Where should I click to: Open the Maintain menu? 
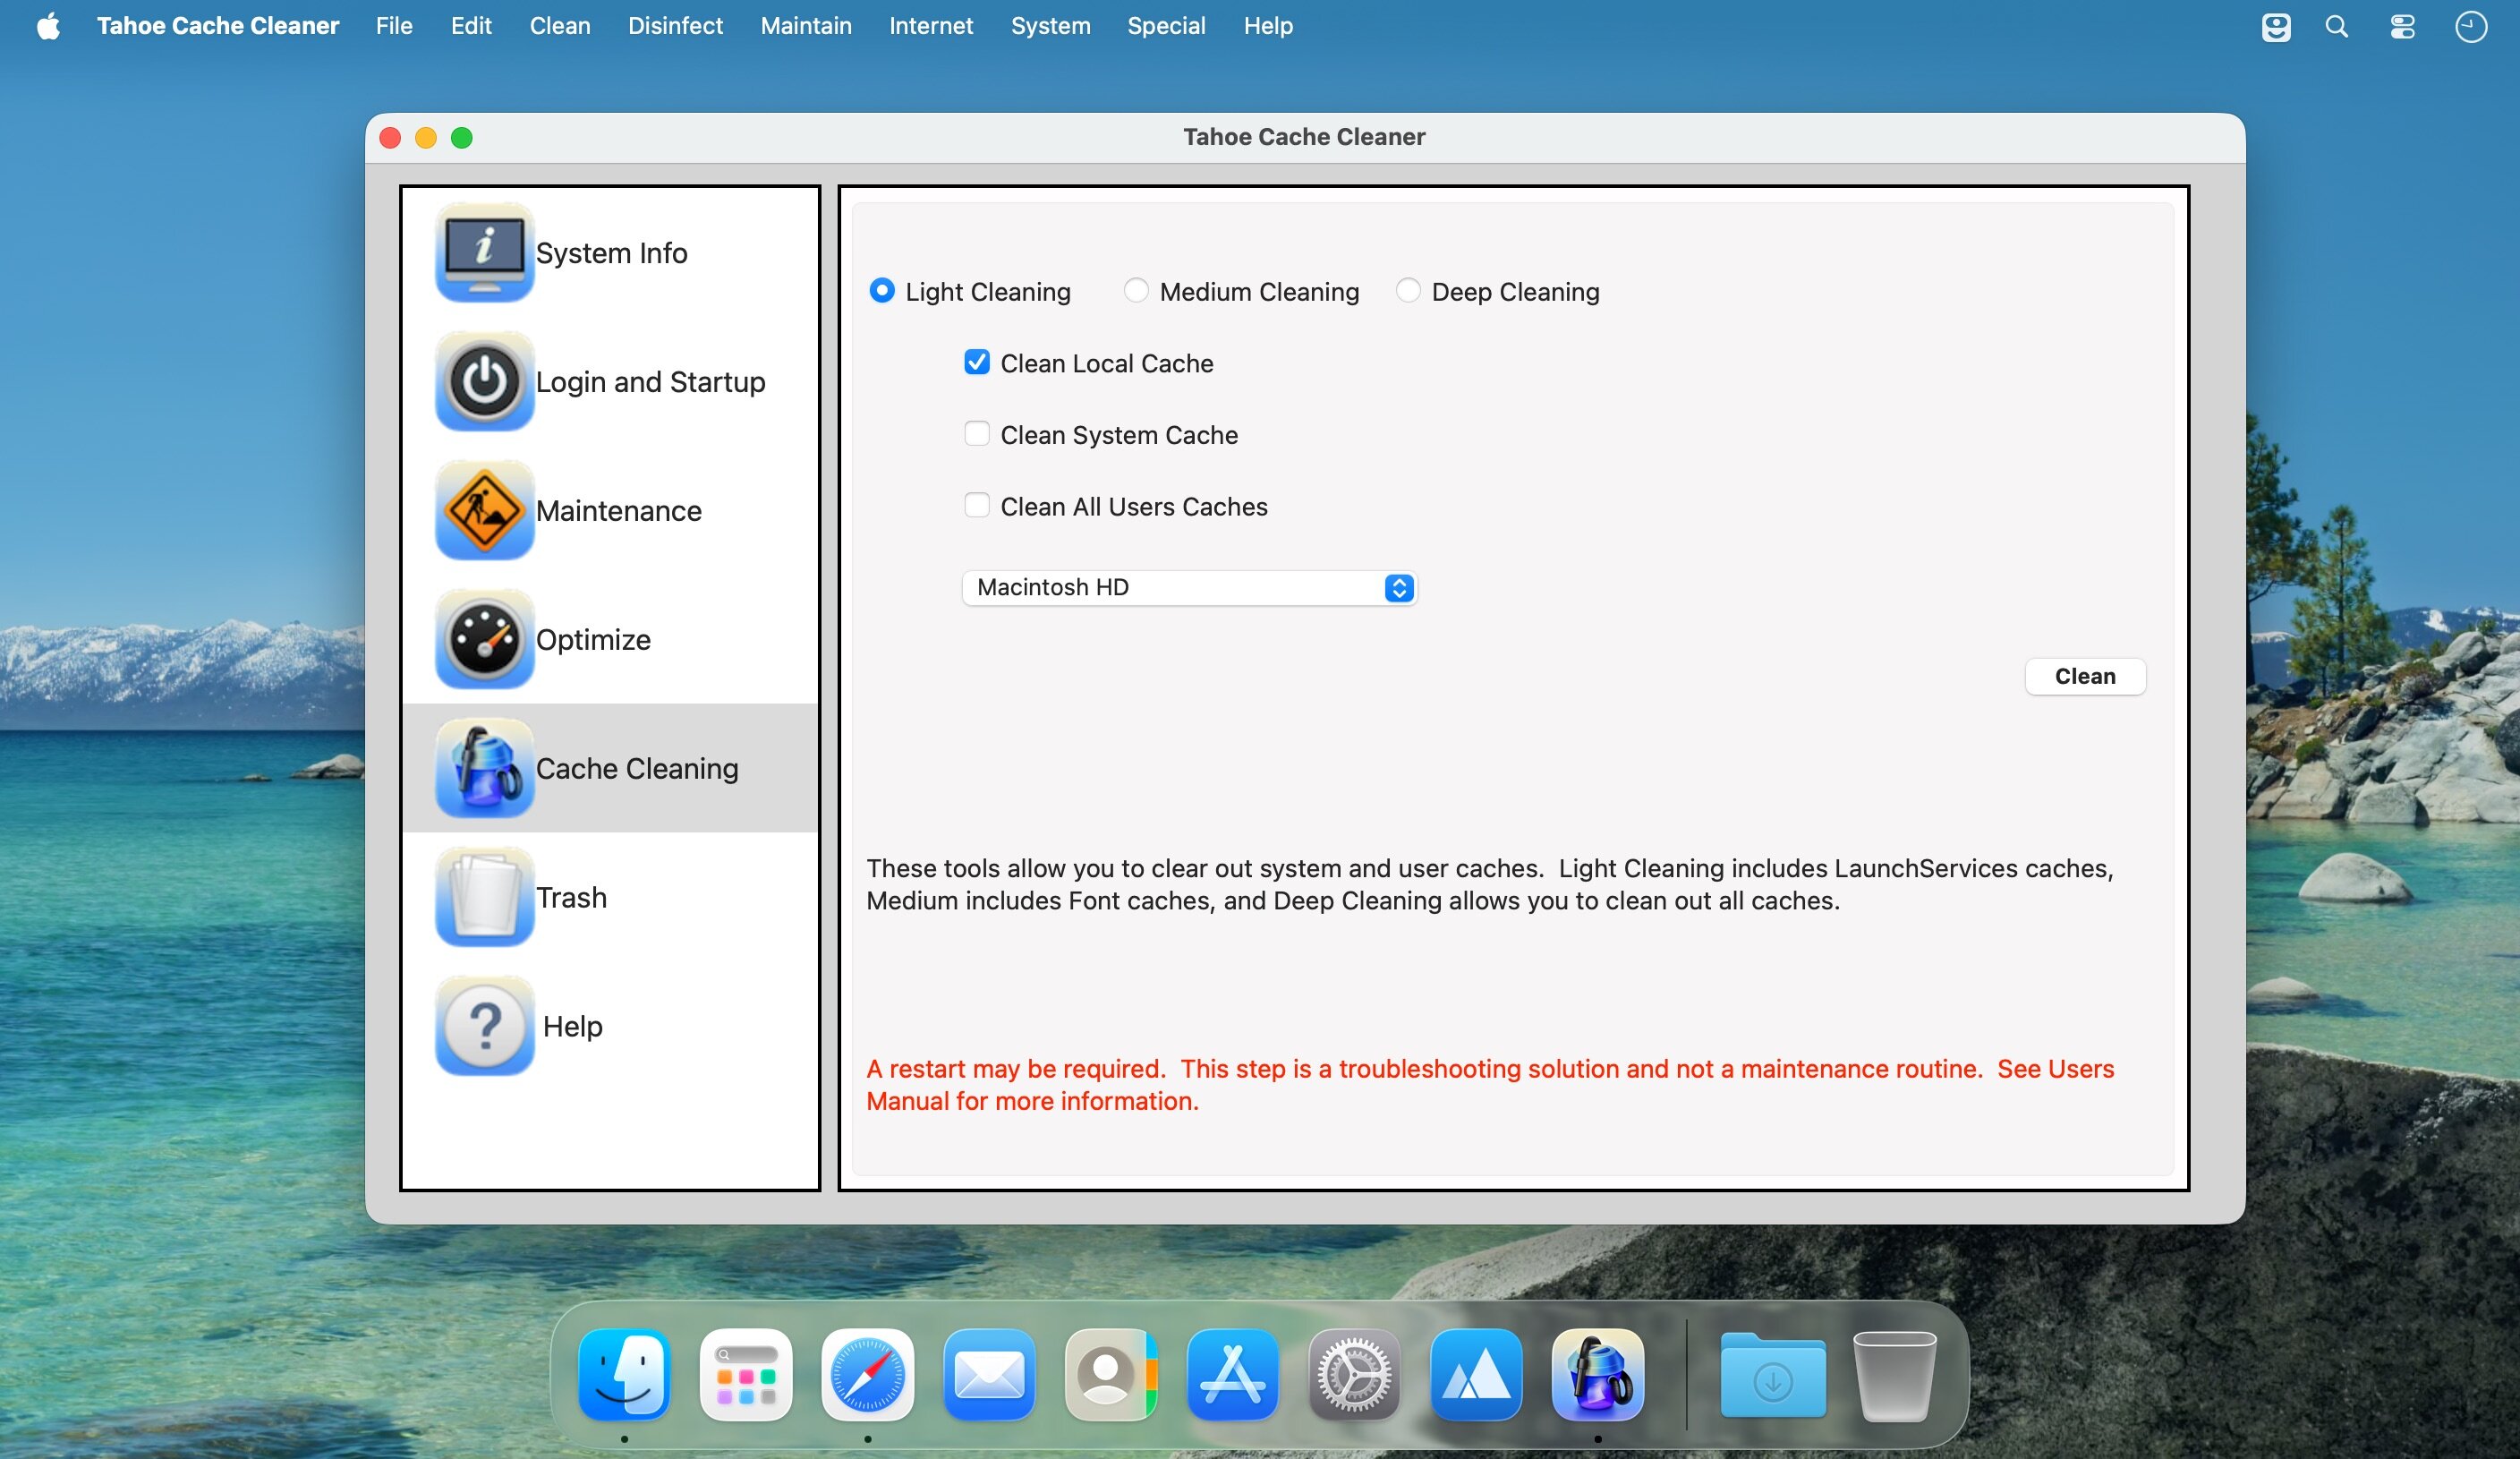click(x=806, y=26)
